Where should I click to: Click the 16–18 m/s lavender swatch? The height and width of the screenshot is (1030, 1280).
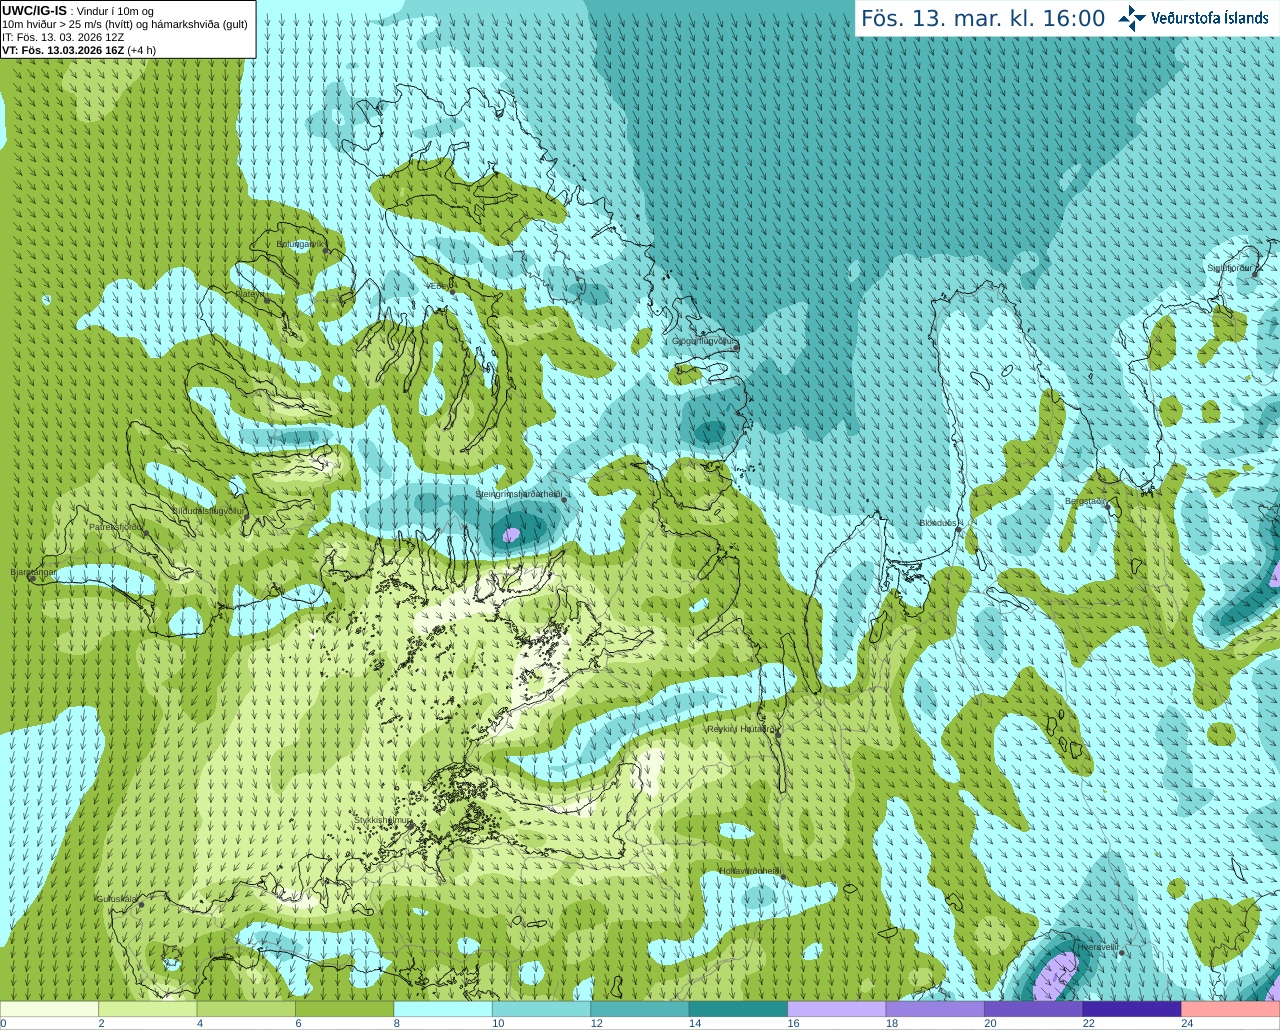point(837,1009)
